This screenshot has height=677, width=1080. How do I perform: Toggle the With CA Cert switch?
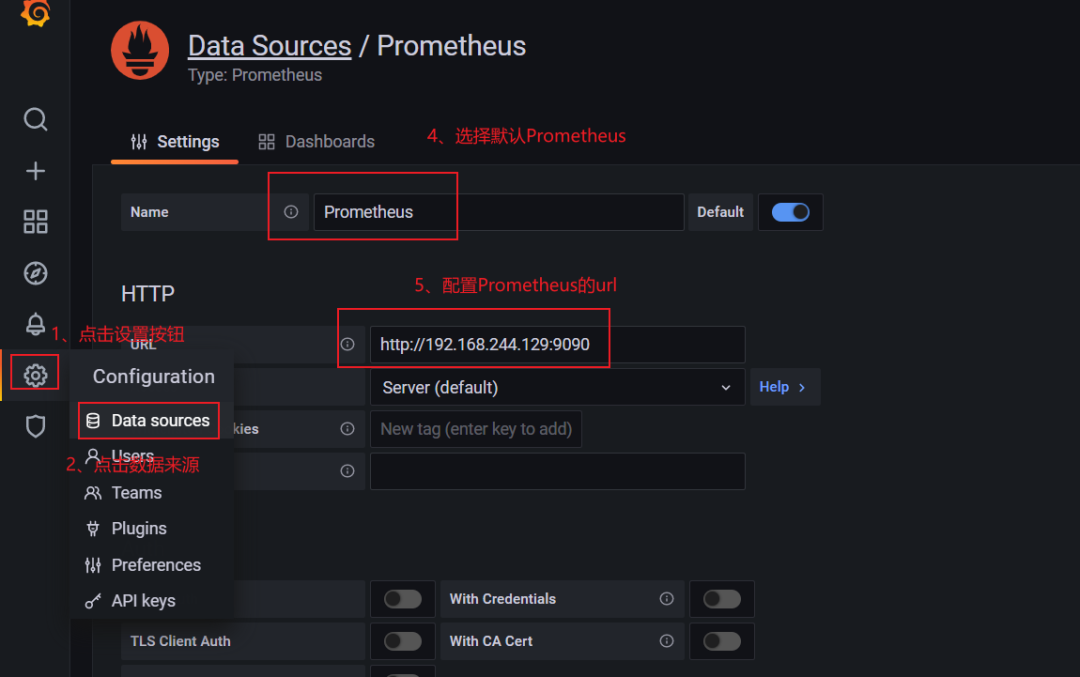(721, 641)
